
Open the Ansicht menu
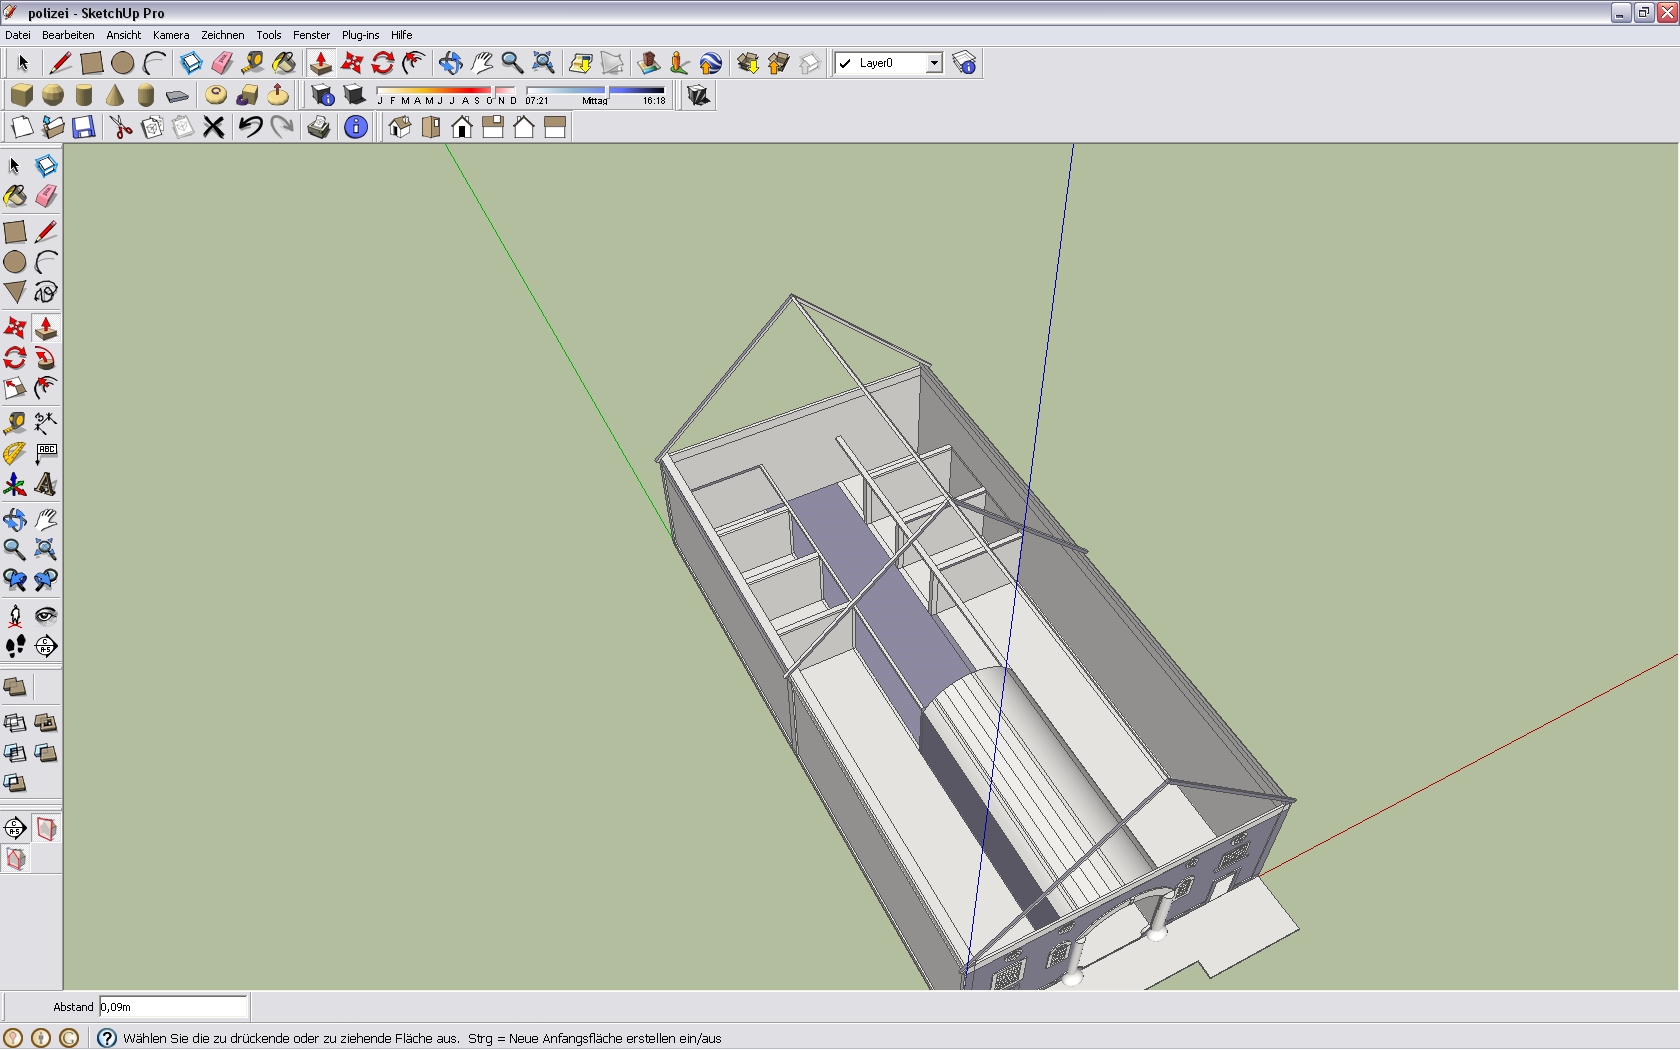(x=124, y=35)
